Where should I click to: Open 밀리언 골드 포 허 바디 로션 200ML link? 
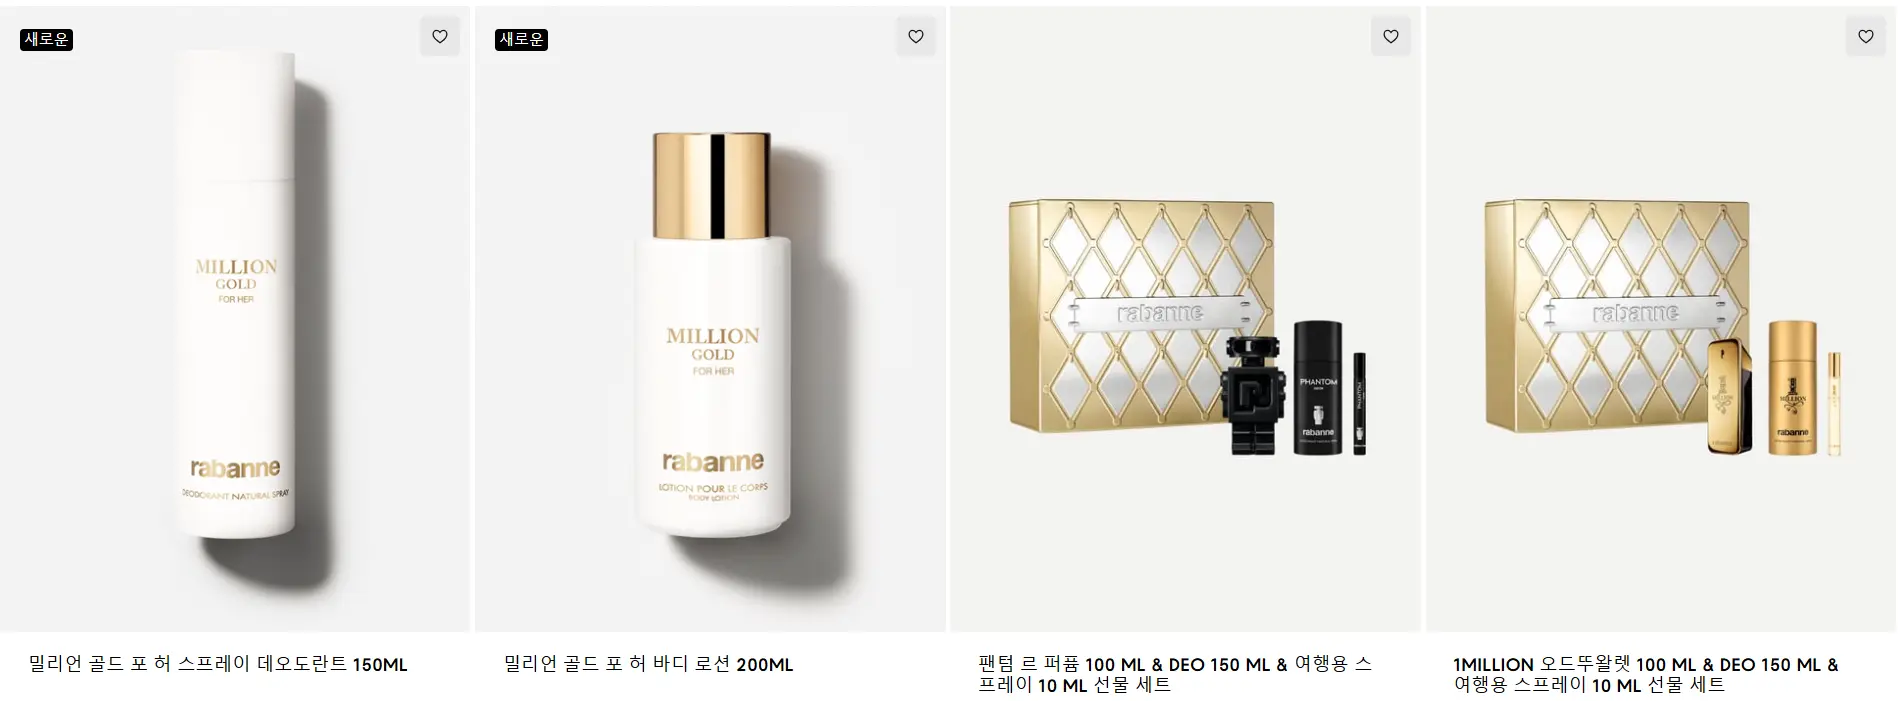click(x=649, y=665)
